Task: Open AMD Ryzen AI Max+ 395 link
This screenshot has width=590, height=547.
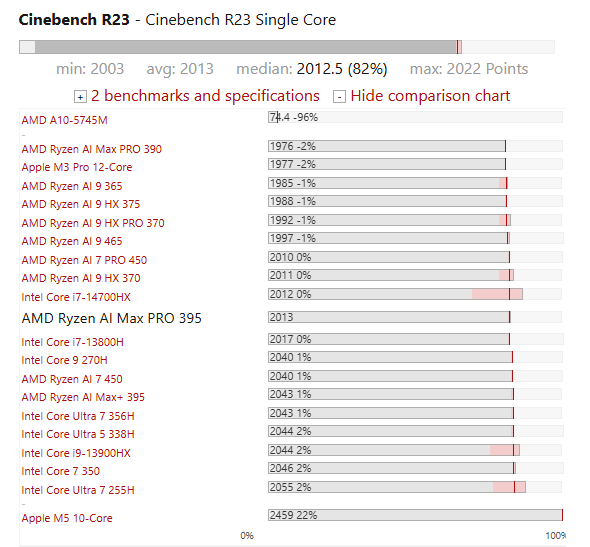Action: [x=83, y=397]
